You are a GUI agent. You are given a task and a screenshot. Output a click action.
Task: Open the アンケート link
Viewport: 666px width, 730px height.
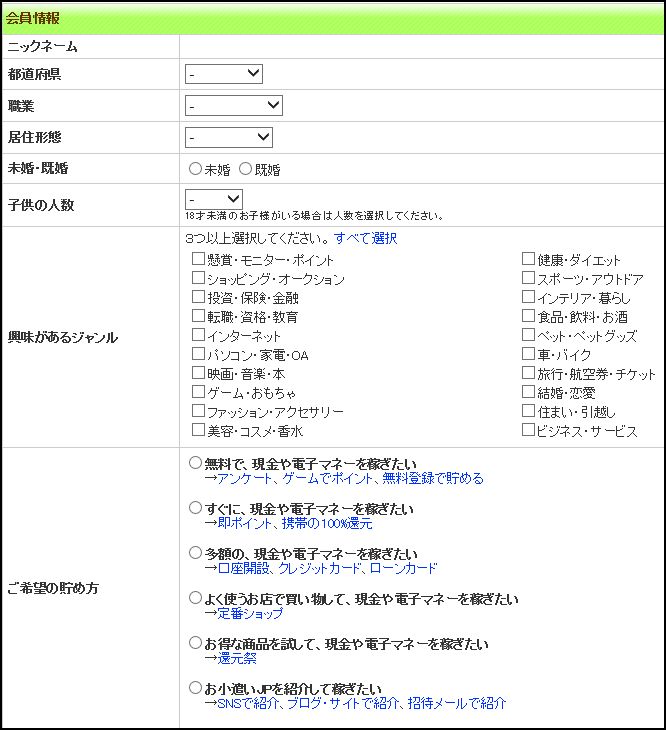[x=245, y=479]
